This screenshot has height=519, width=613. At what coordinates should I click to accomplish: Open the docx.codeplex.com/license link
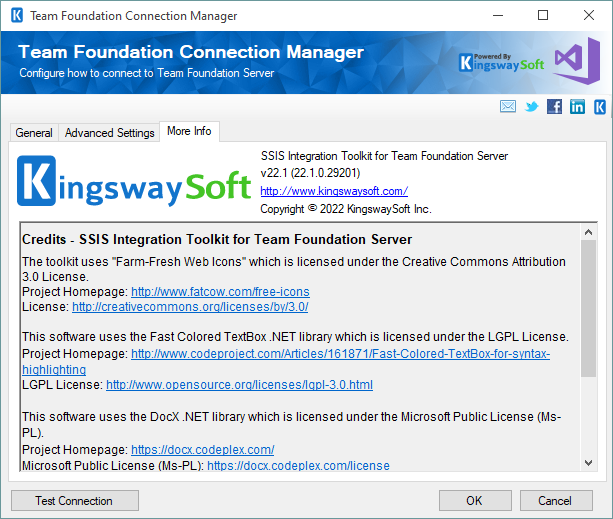pos(298,466)
